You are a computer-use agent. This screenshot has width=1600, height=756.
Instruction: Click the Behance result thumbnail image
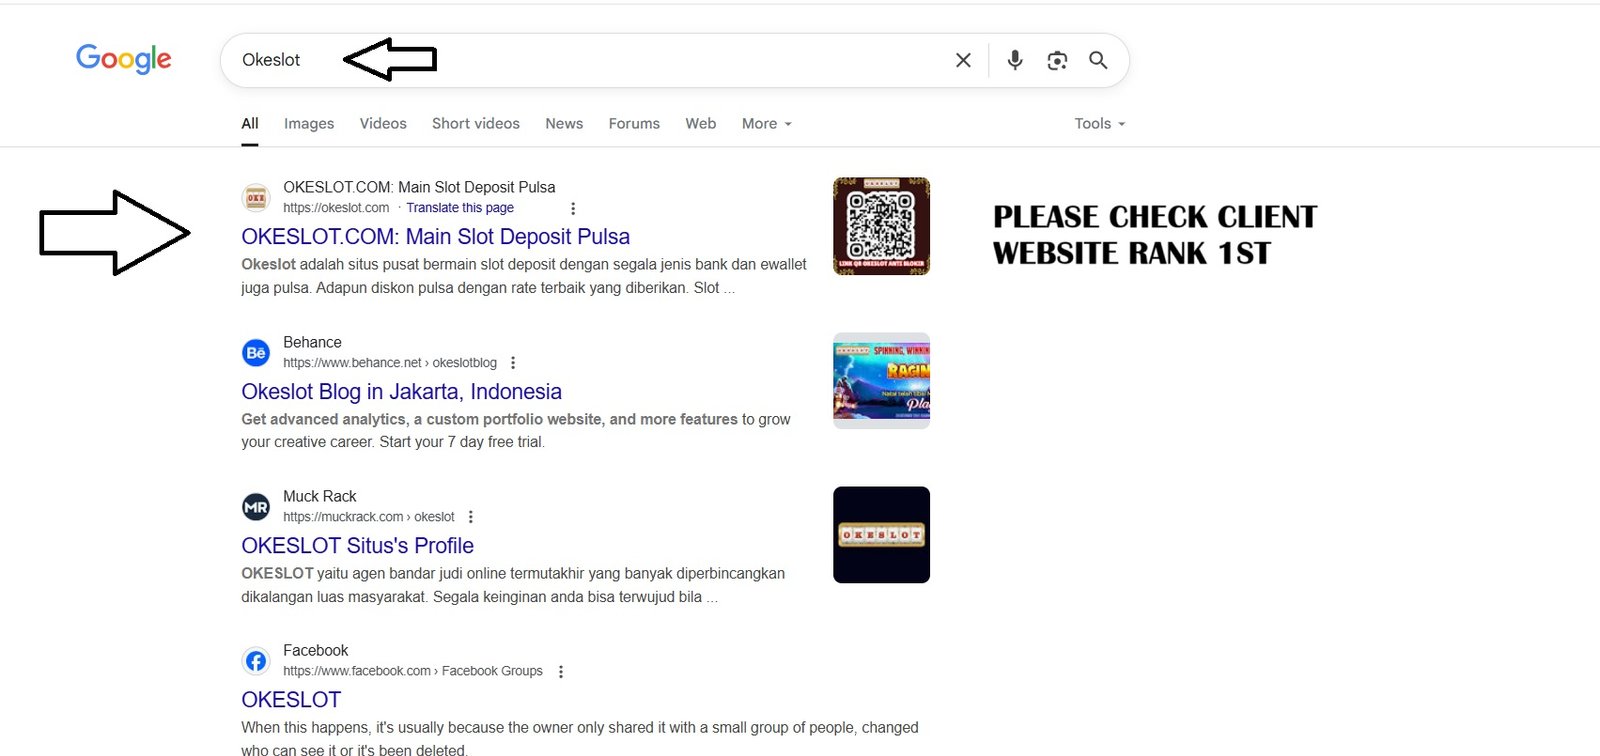(882, 381)
